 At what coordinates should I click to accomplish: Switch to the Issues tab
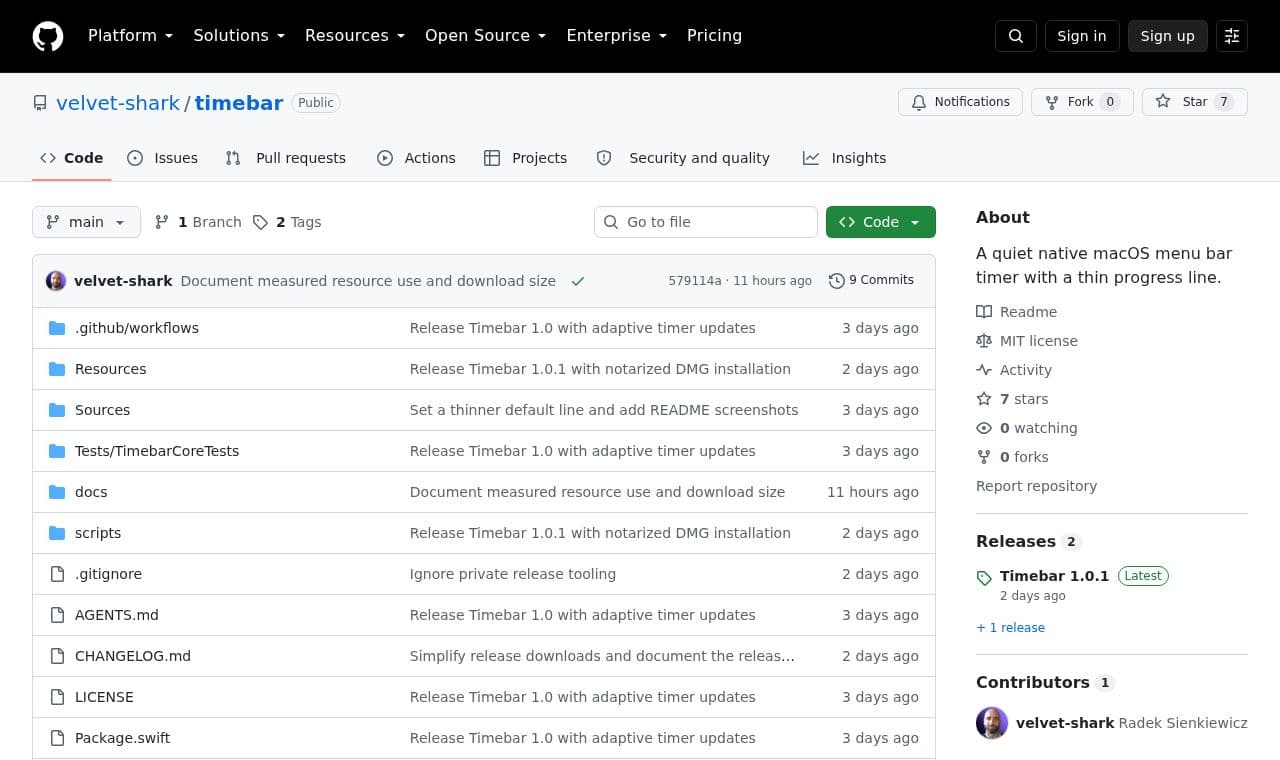click(x=163, y=158)
